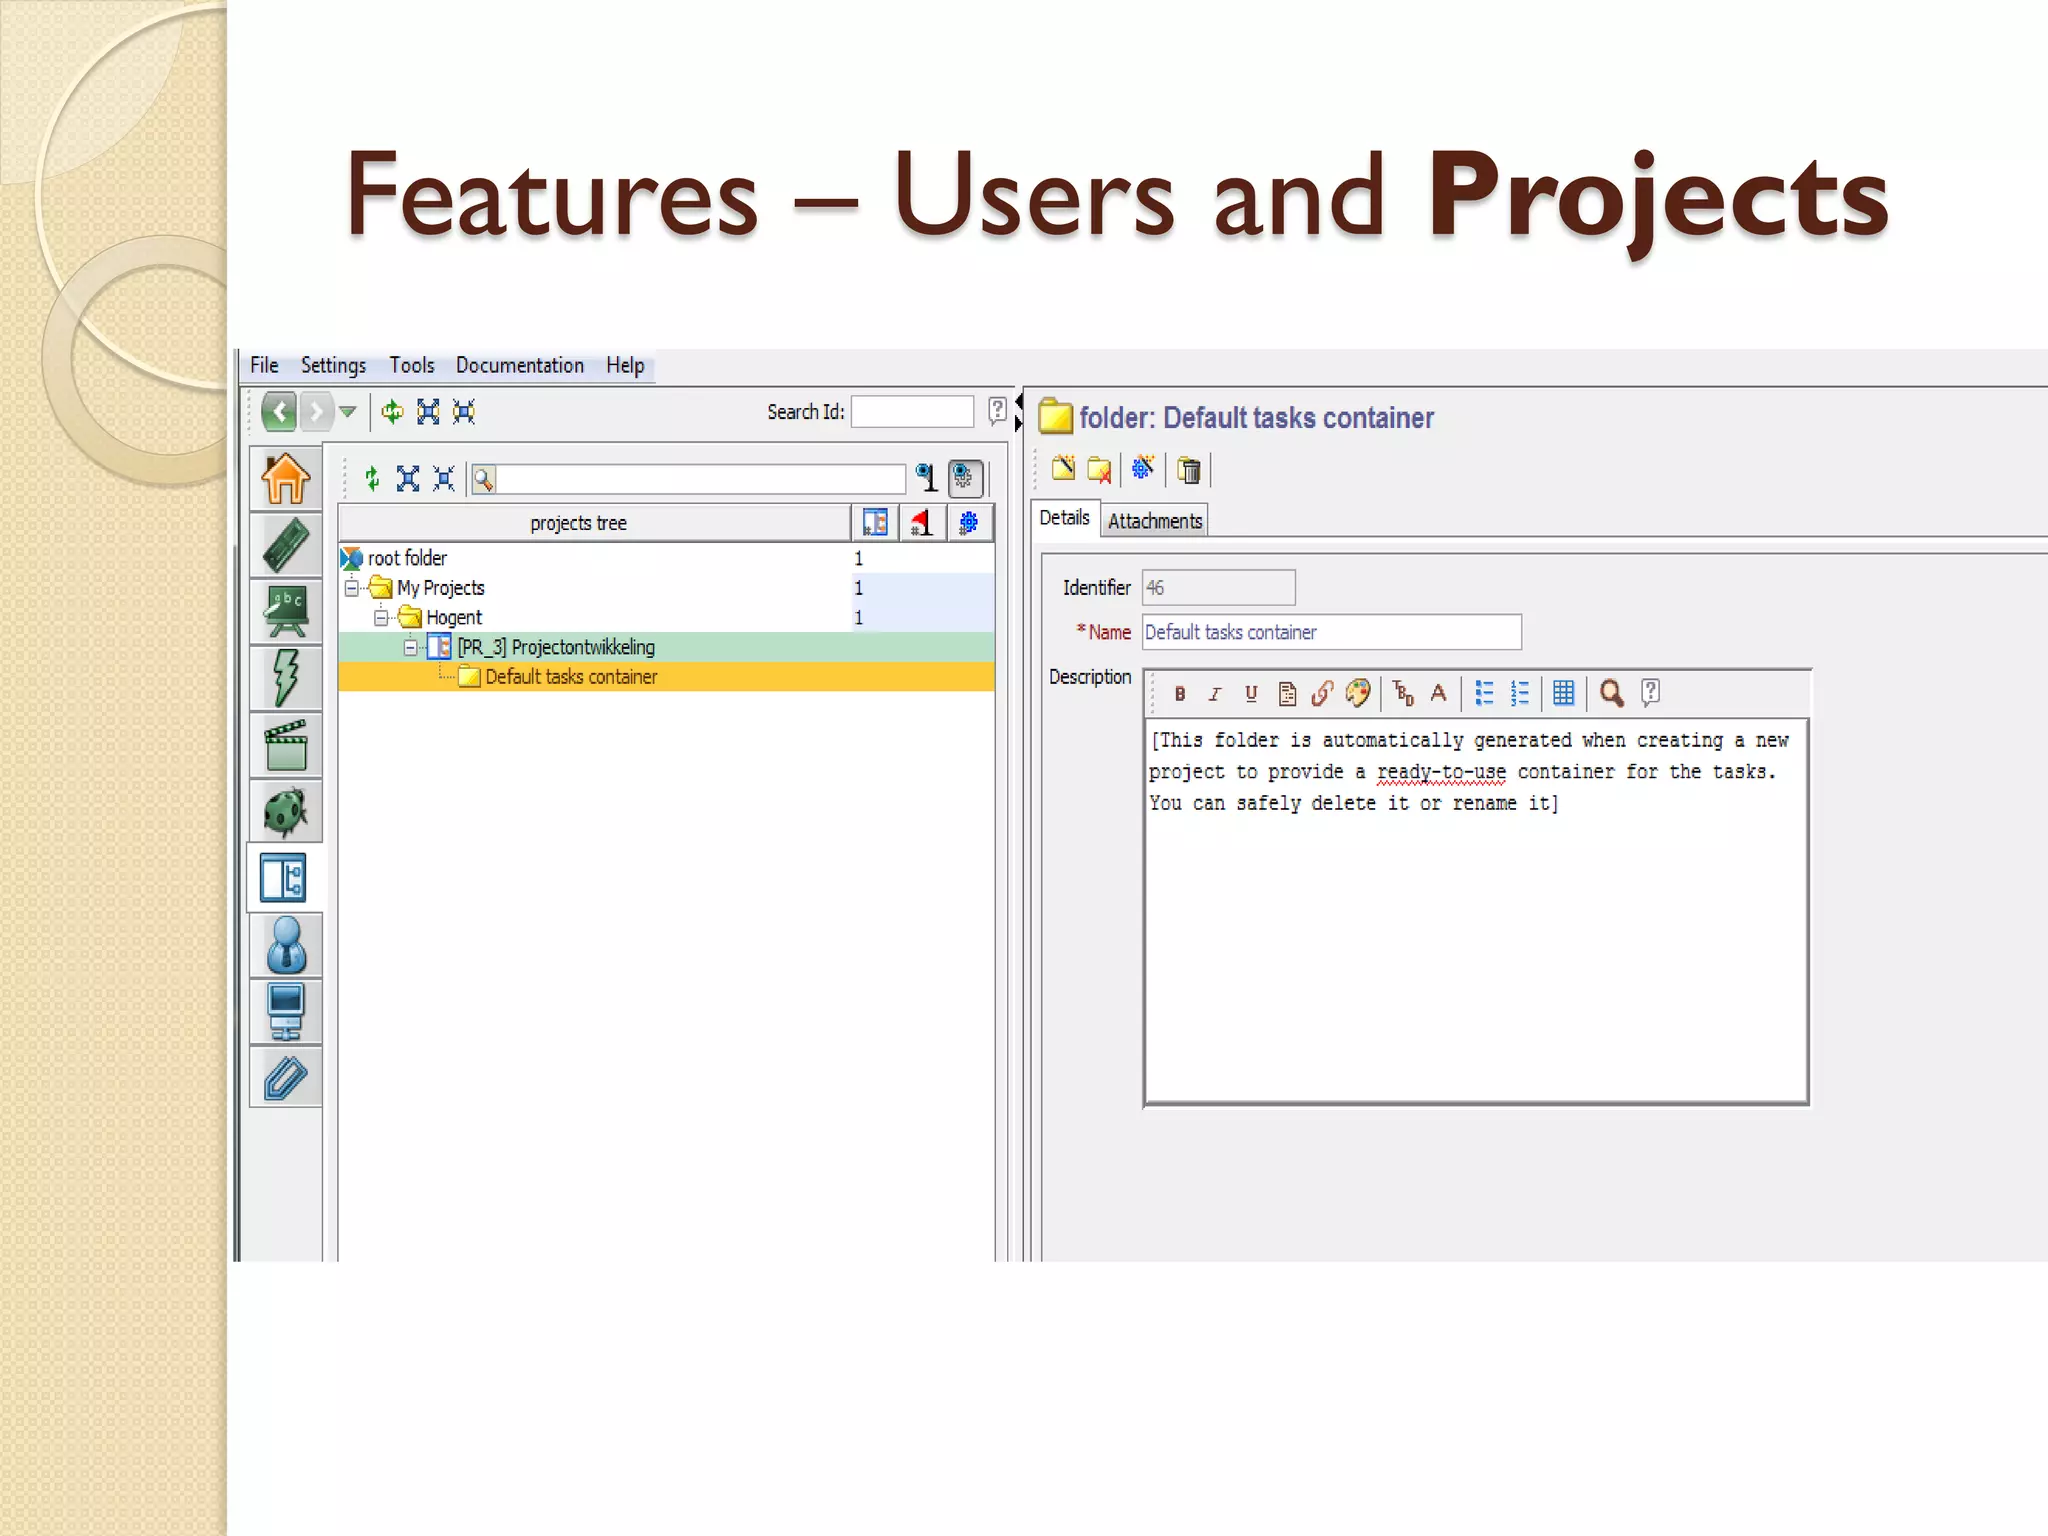Image resolution: width=2048 pixels, height=1536 pixels.
Task: Open the clapperboard sidebar section
Action: pos(286,745)
